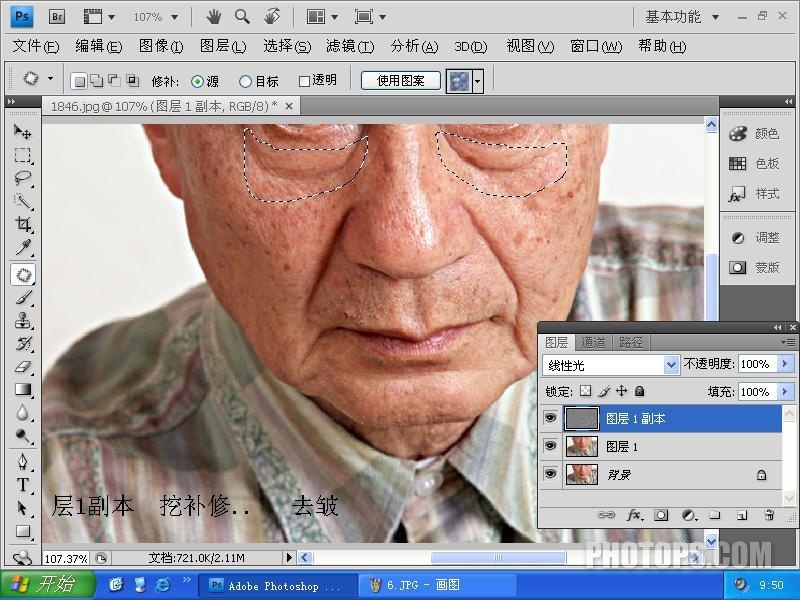Hide the 背景 layer
800x600 pixels.
tap(550, 474)
